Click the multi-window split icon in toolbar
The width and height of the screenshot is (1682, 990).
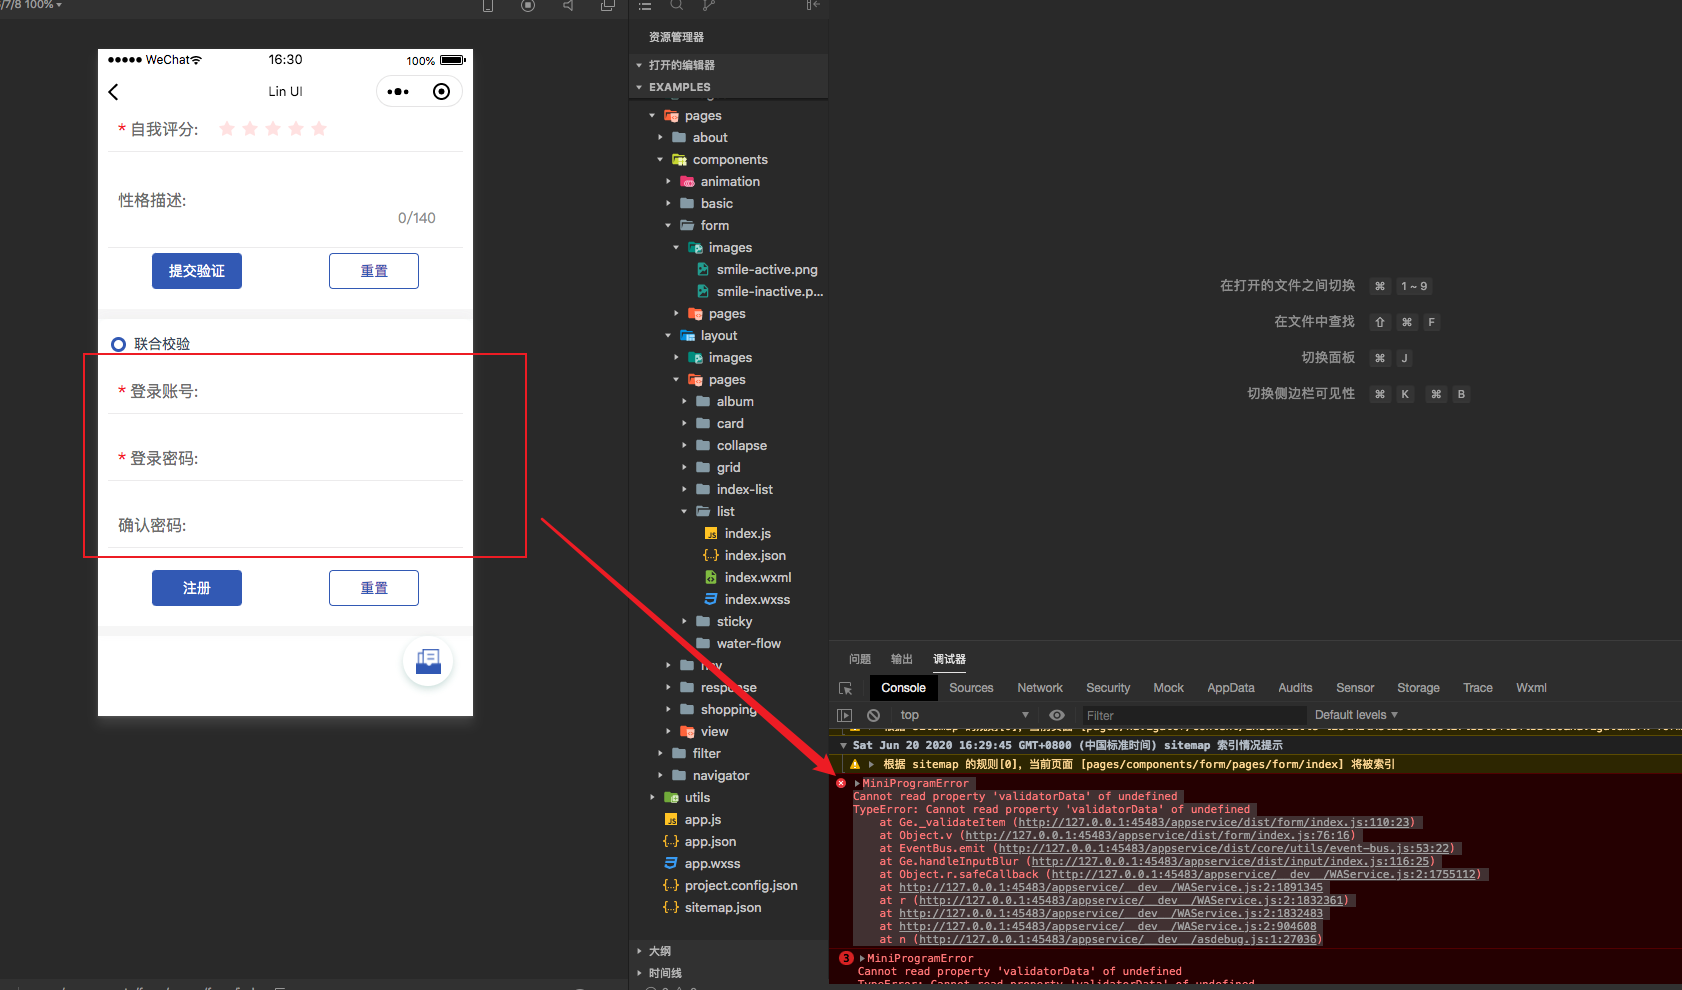(x=607, y=7)
